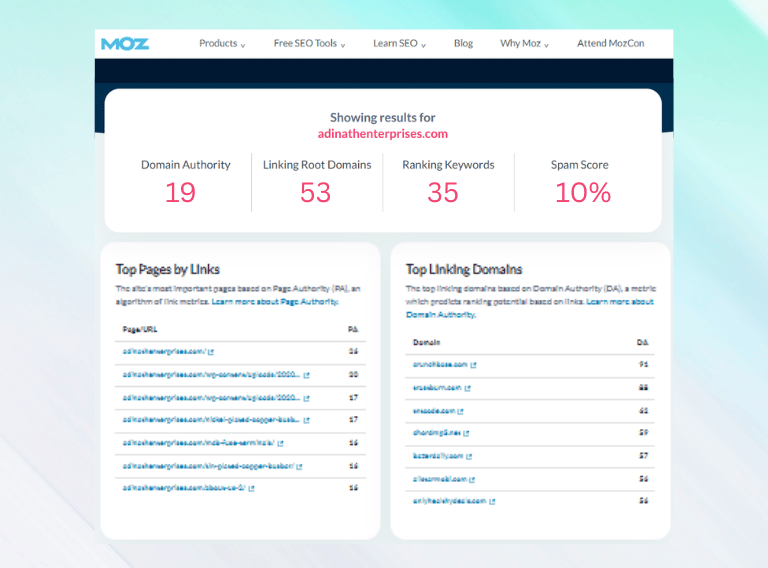The width and height of the screenshot is (768, 568).
Task: Open the Blog nav item
Action: (463, 43)
